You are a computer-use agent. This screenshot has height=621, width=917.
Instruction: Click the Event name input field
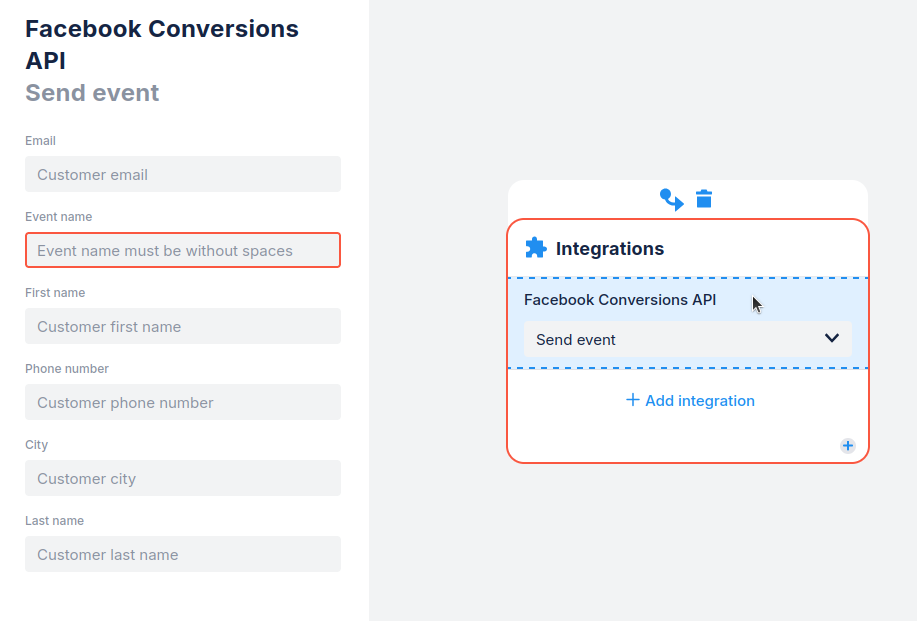pyautogui.click(x=183, y=250)
